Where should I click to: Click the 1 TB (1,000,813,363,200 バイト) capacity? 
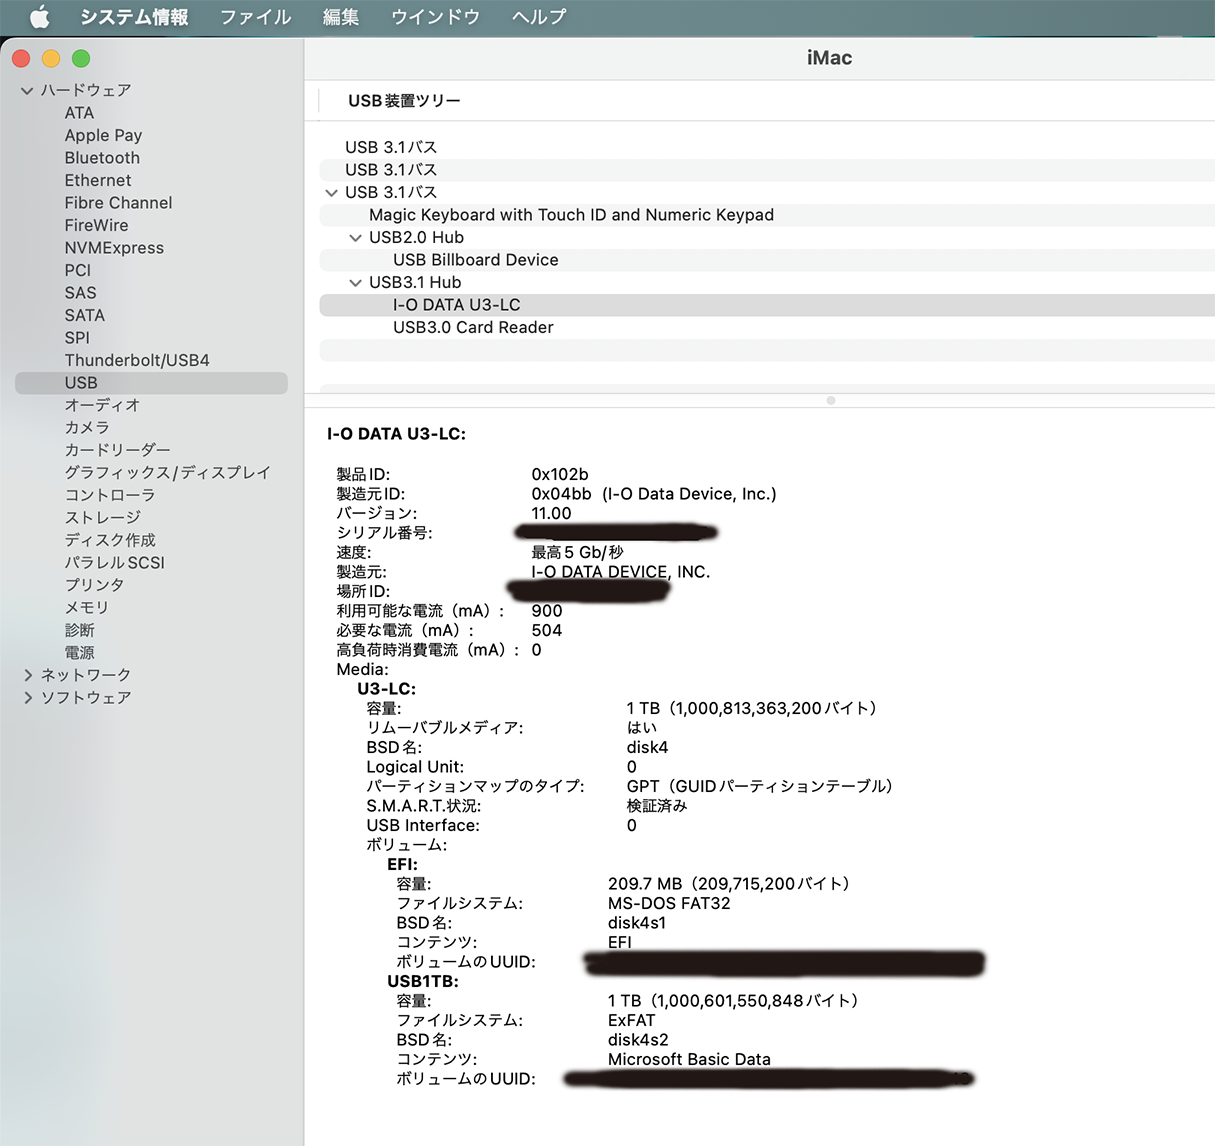(752, 709)
